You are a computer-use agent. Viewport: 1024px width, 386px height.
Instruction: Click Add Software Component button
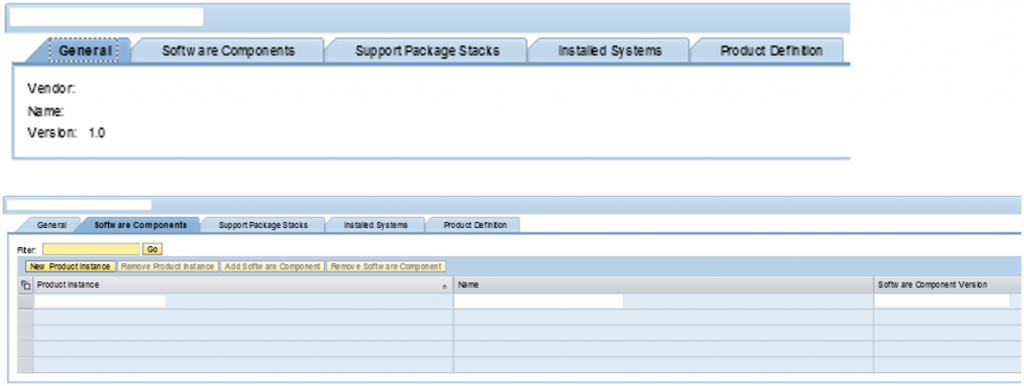(x=272, y=266)
